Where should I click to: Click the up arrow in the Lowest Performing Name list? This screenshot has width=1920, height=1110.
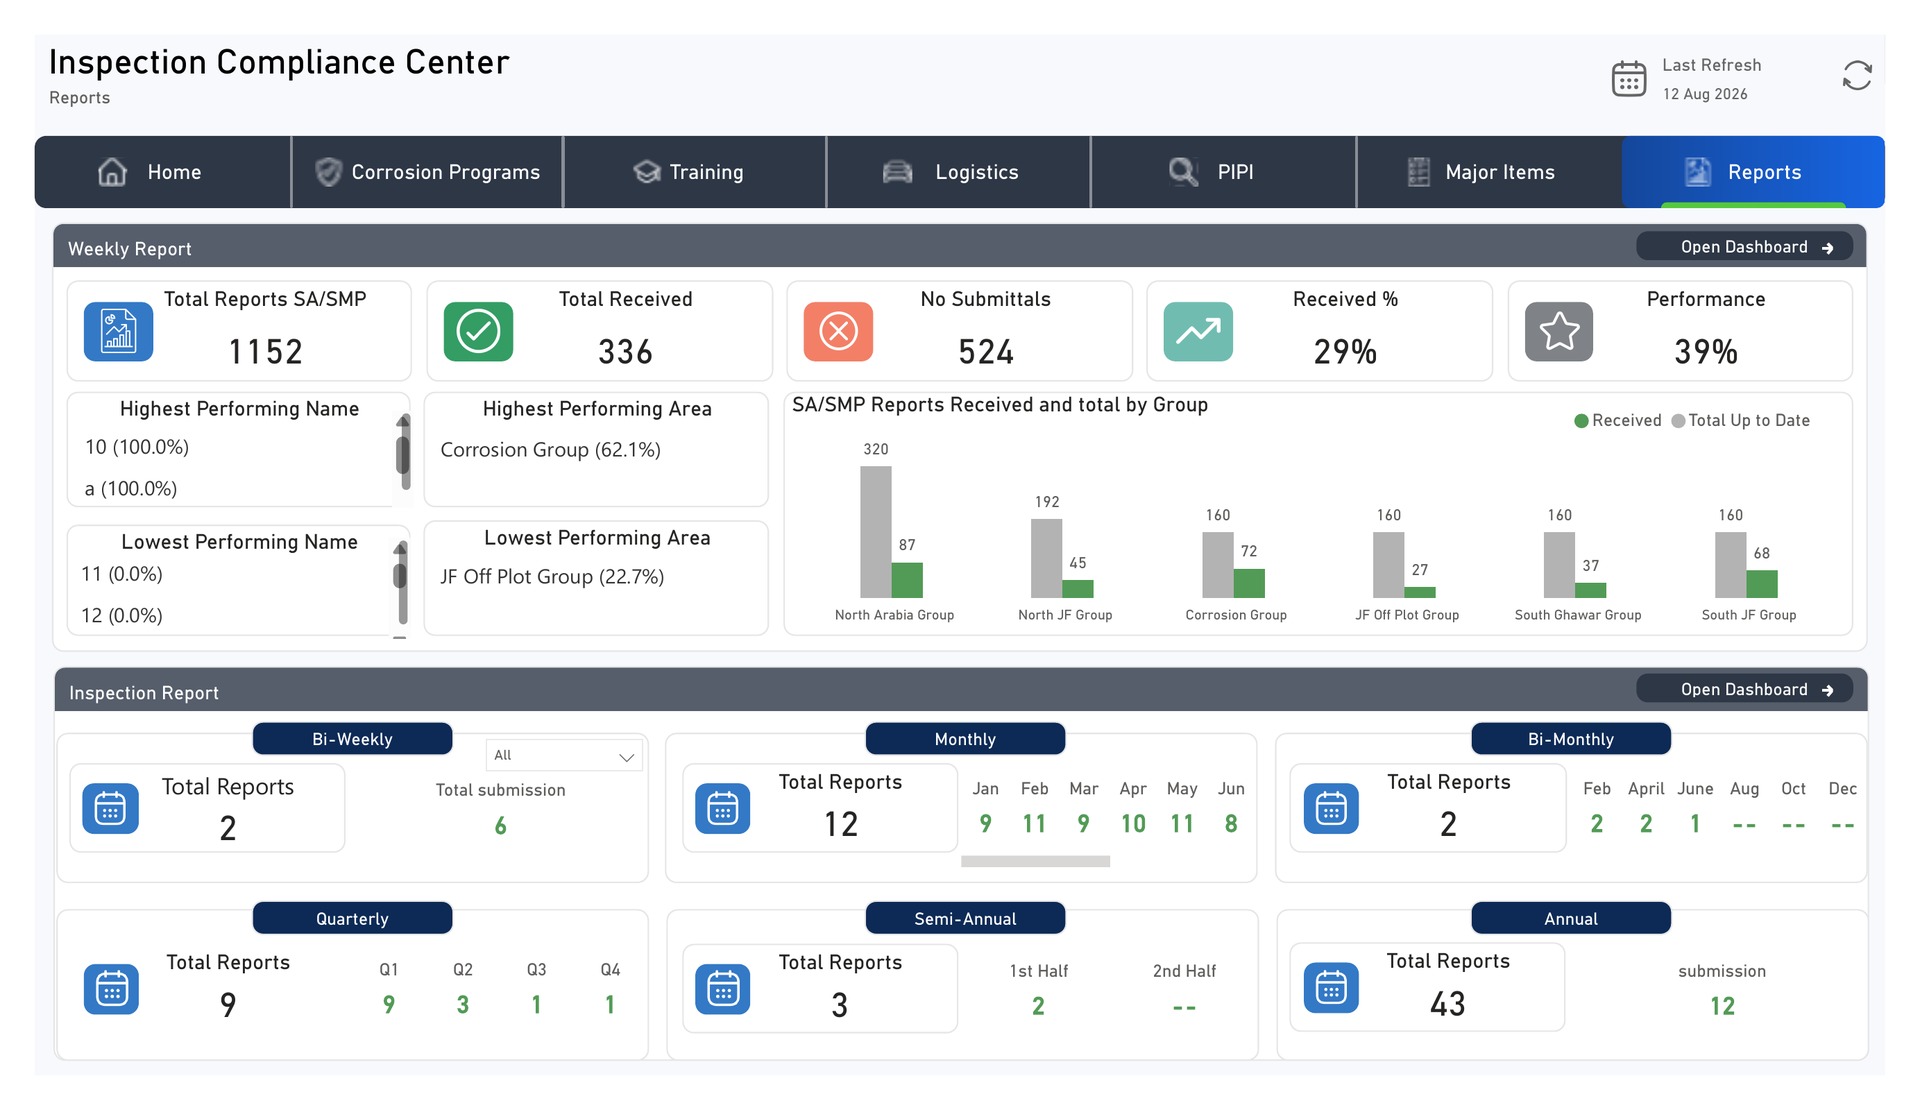point(401,548)
